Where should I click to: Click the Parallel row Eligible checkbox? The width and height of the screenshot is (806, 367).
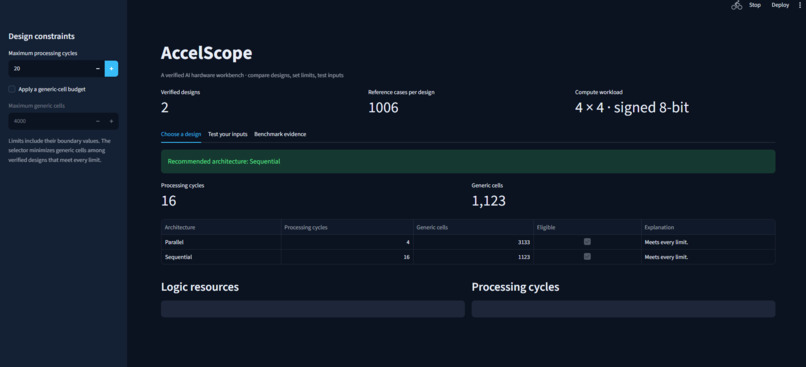(587, 242)
